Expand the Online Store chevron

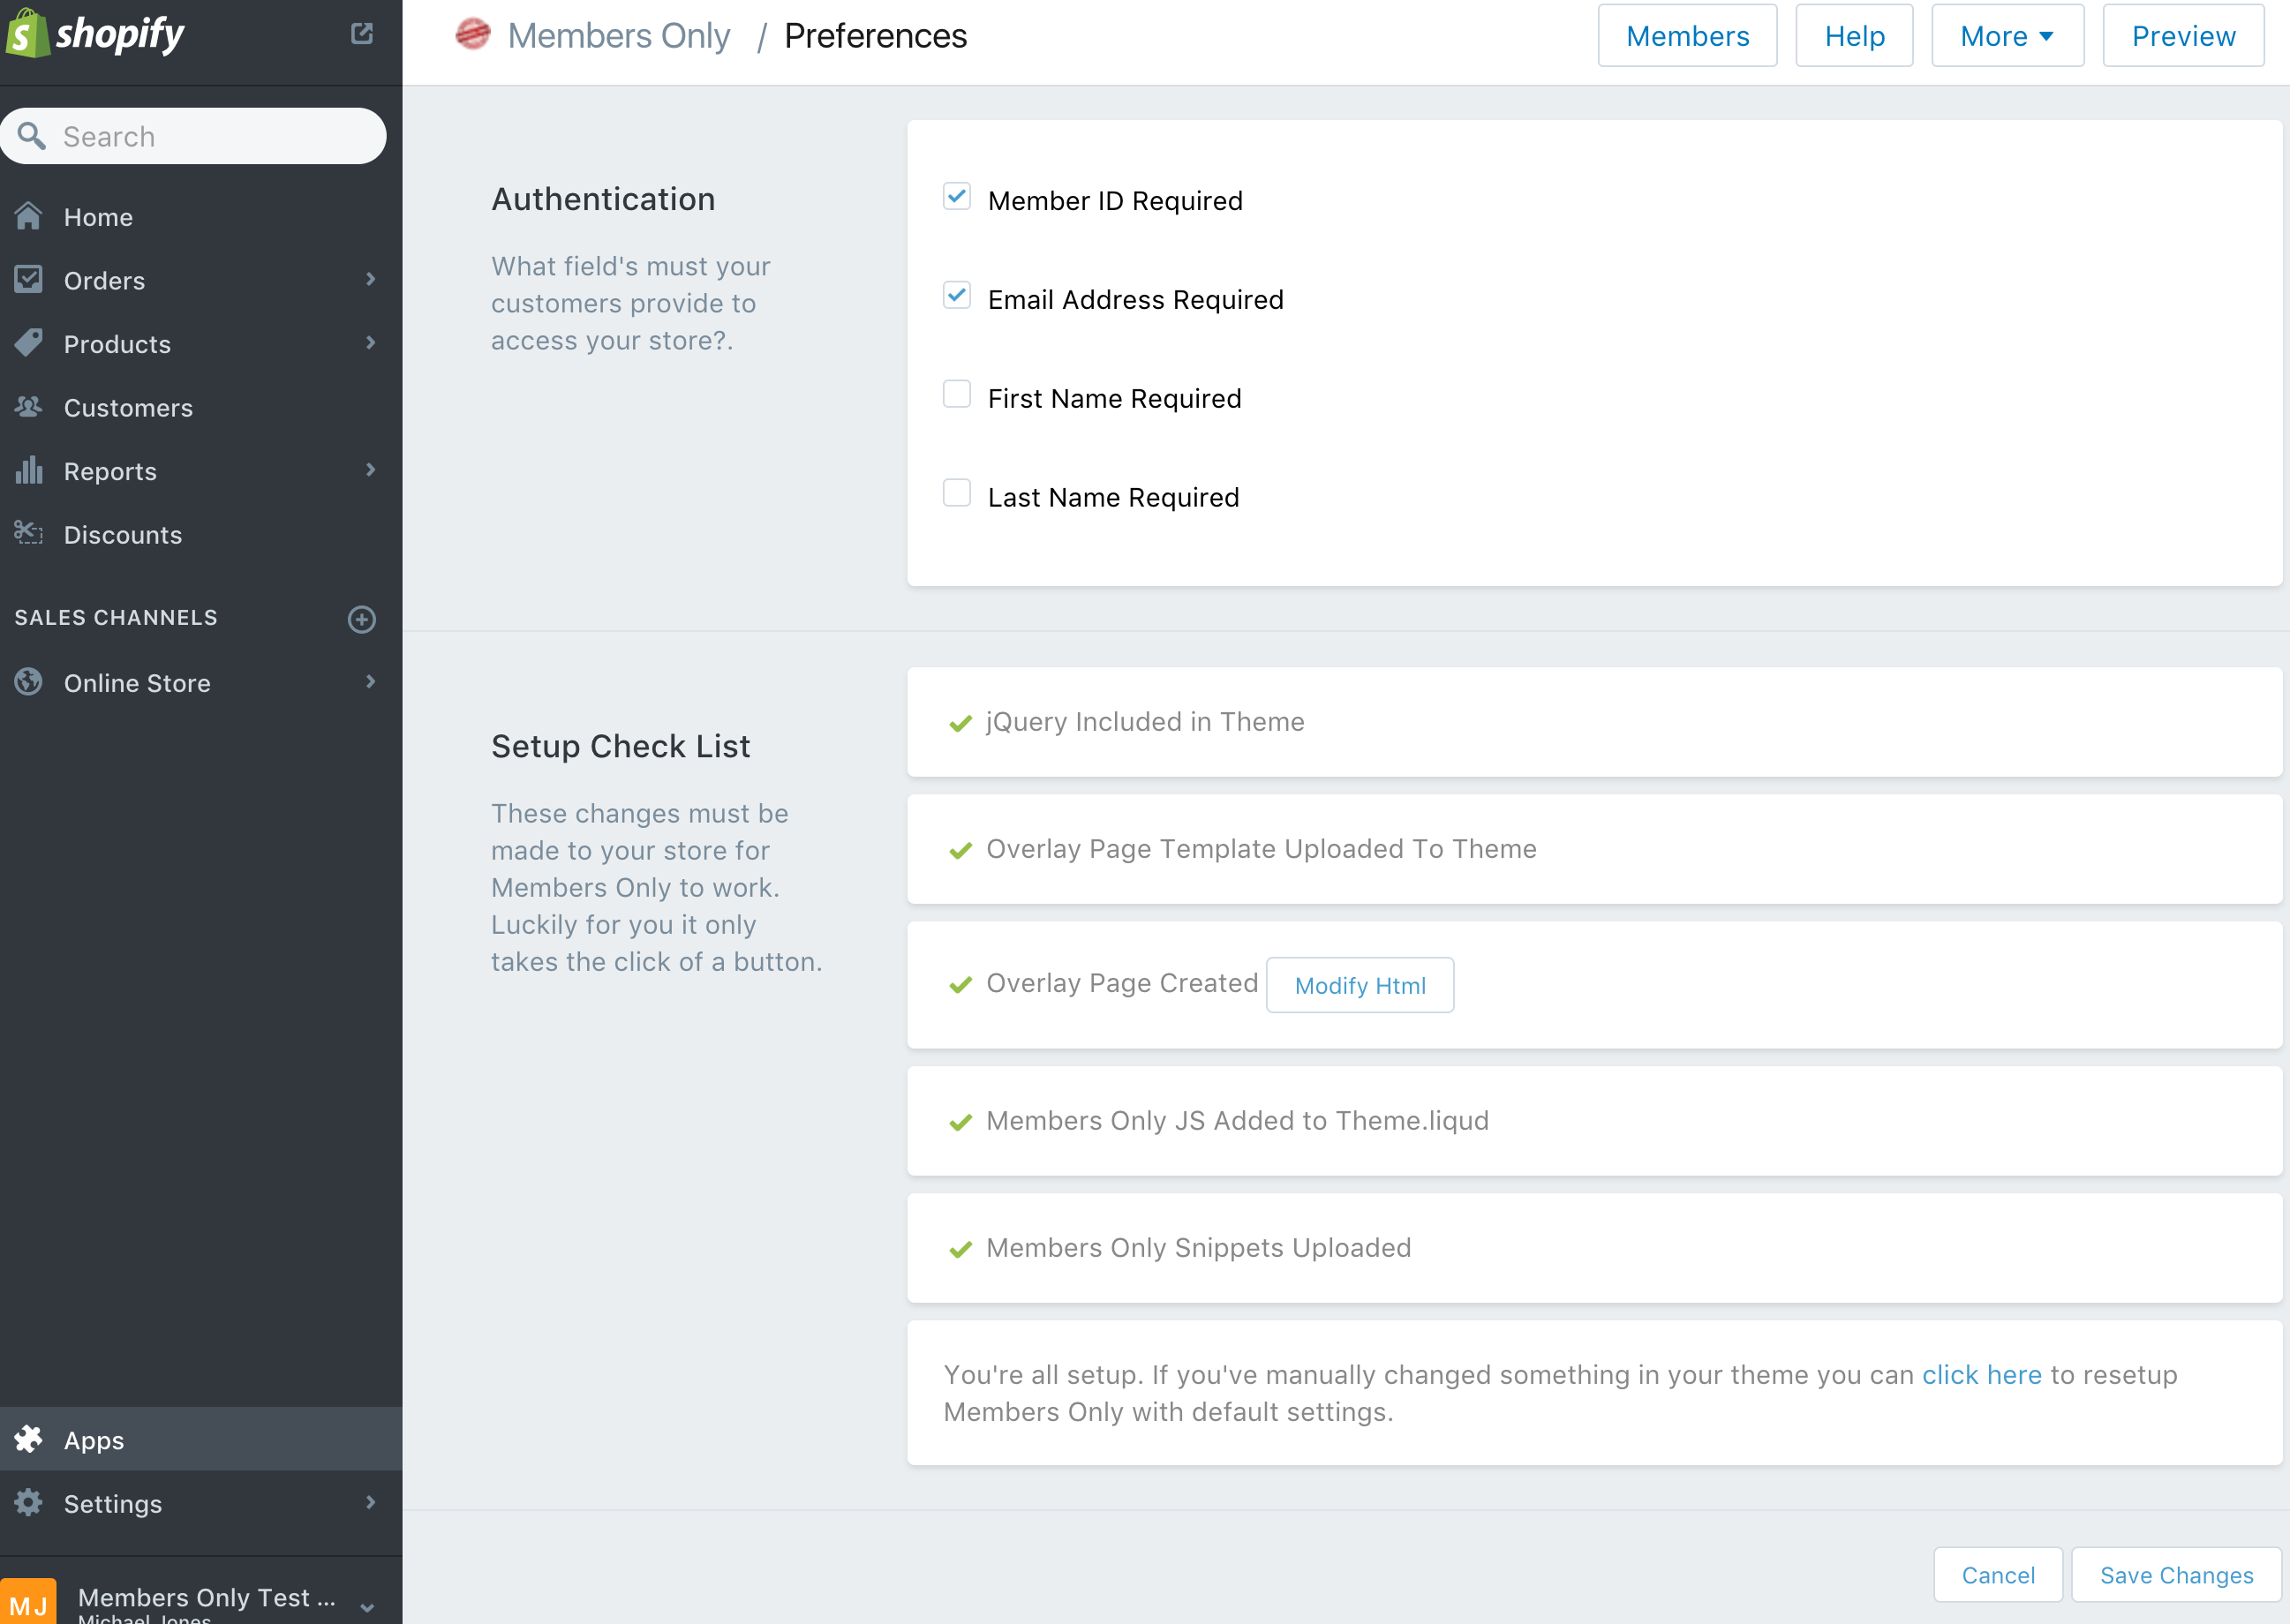[371, 681]
